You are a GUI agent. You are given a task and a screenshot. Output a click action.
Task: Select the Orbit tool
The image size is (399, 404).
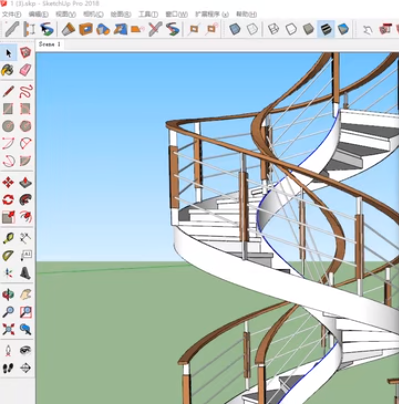pyautogui.click(x=8, y=294)
